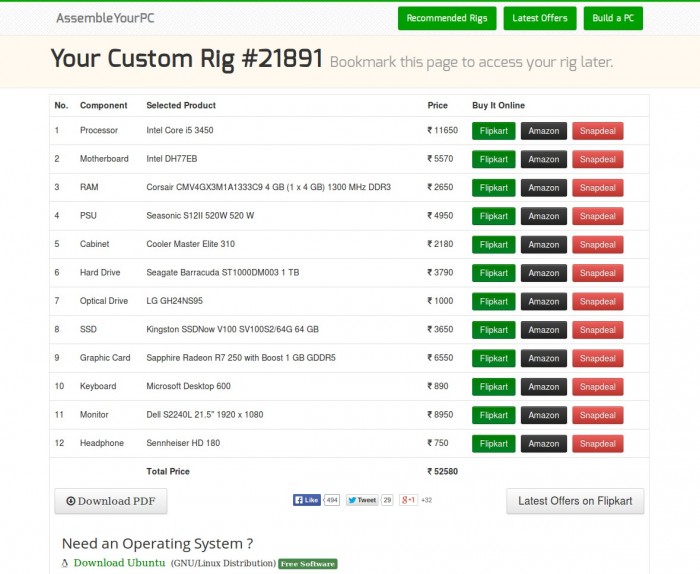Click the Google +1 button
700x574 pixels.
[408, 500]
